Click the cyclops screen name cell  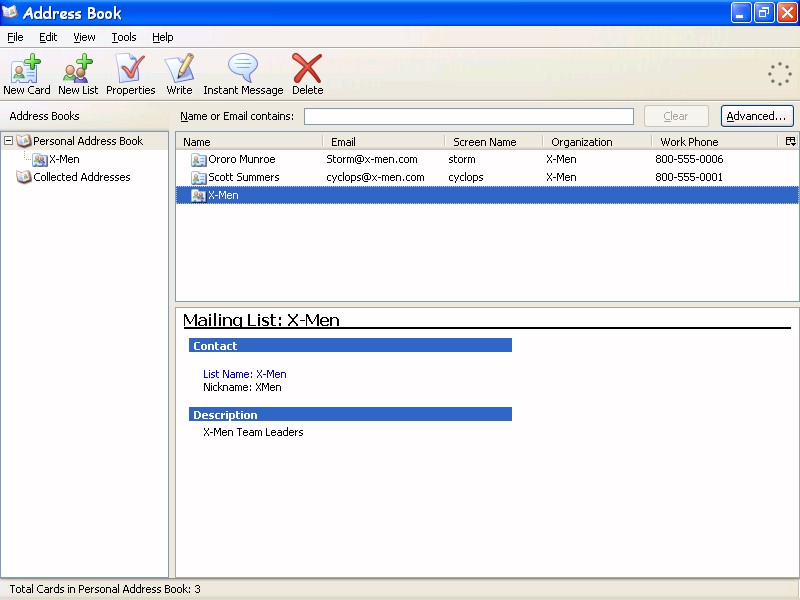[466, 177]
